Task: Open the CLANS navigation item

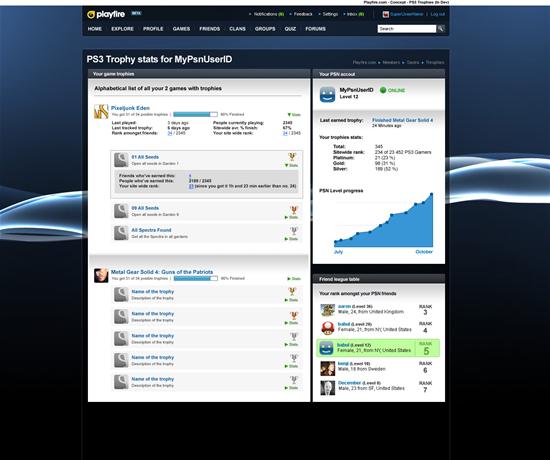Action: 237,29
